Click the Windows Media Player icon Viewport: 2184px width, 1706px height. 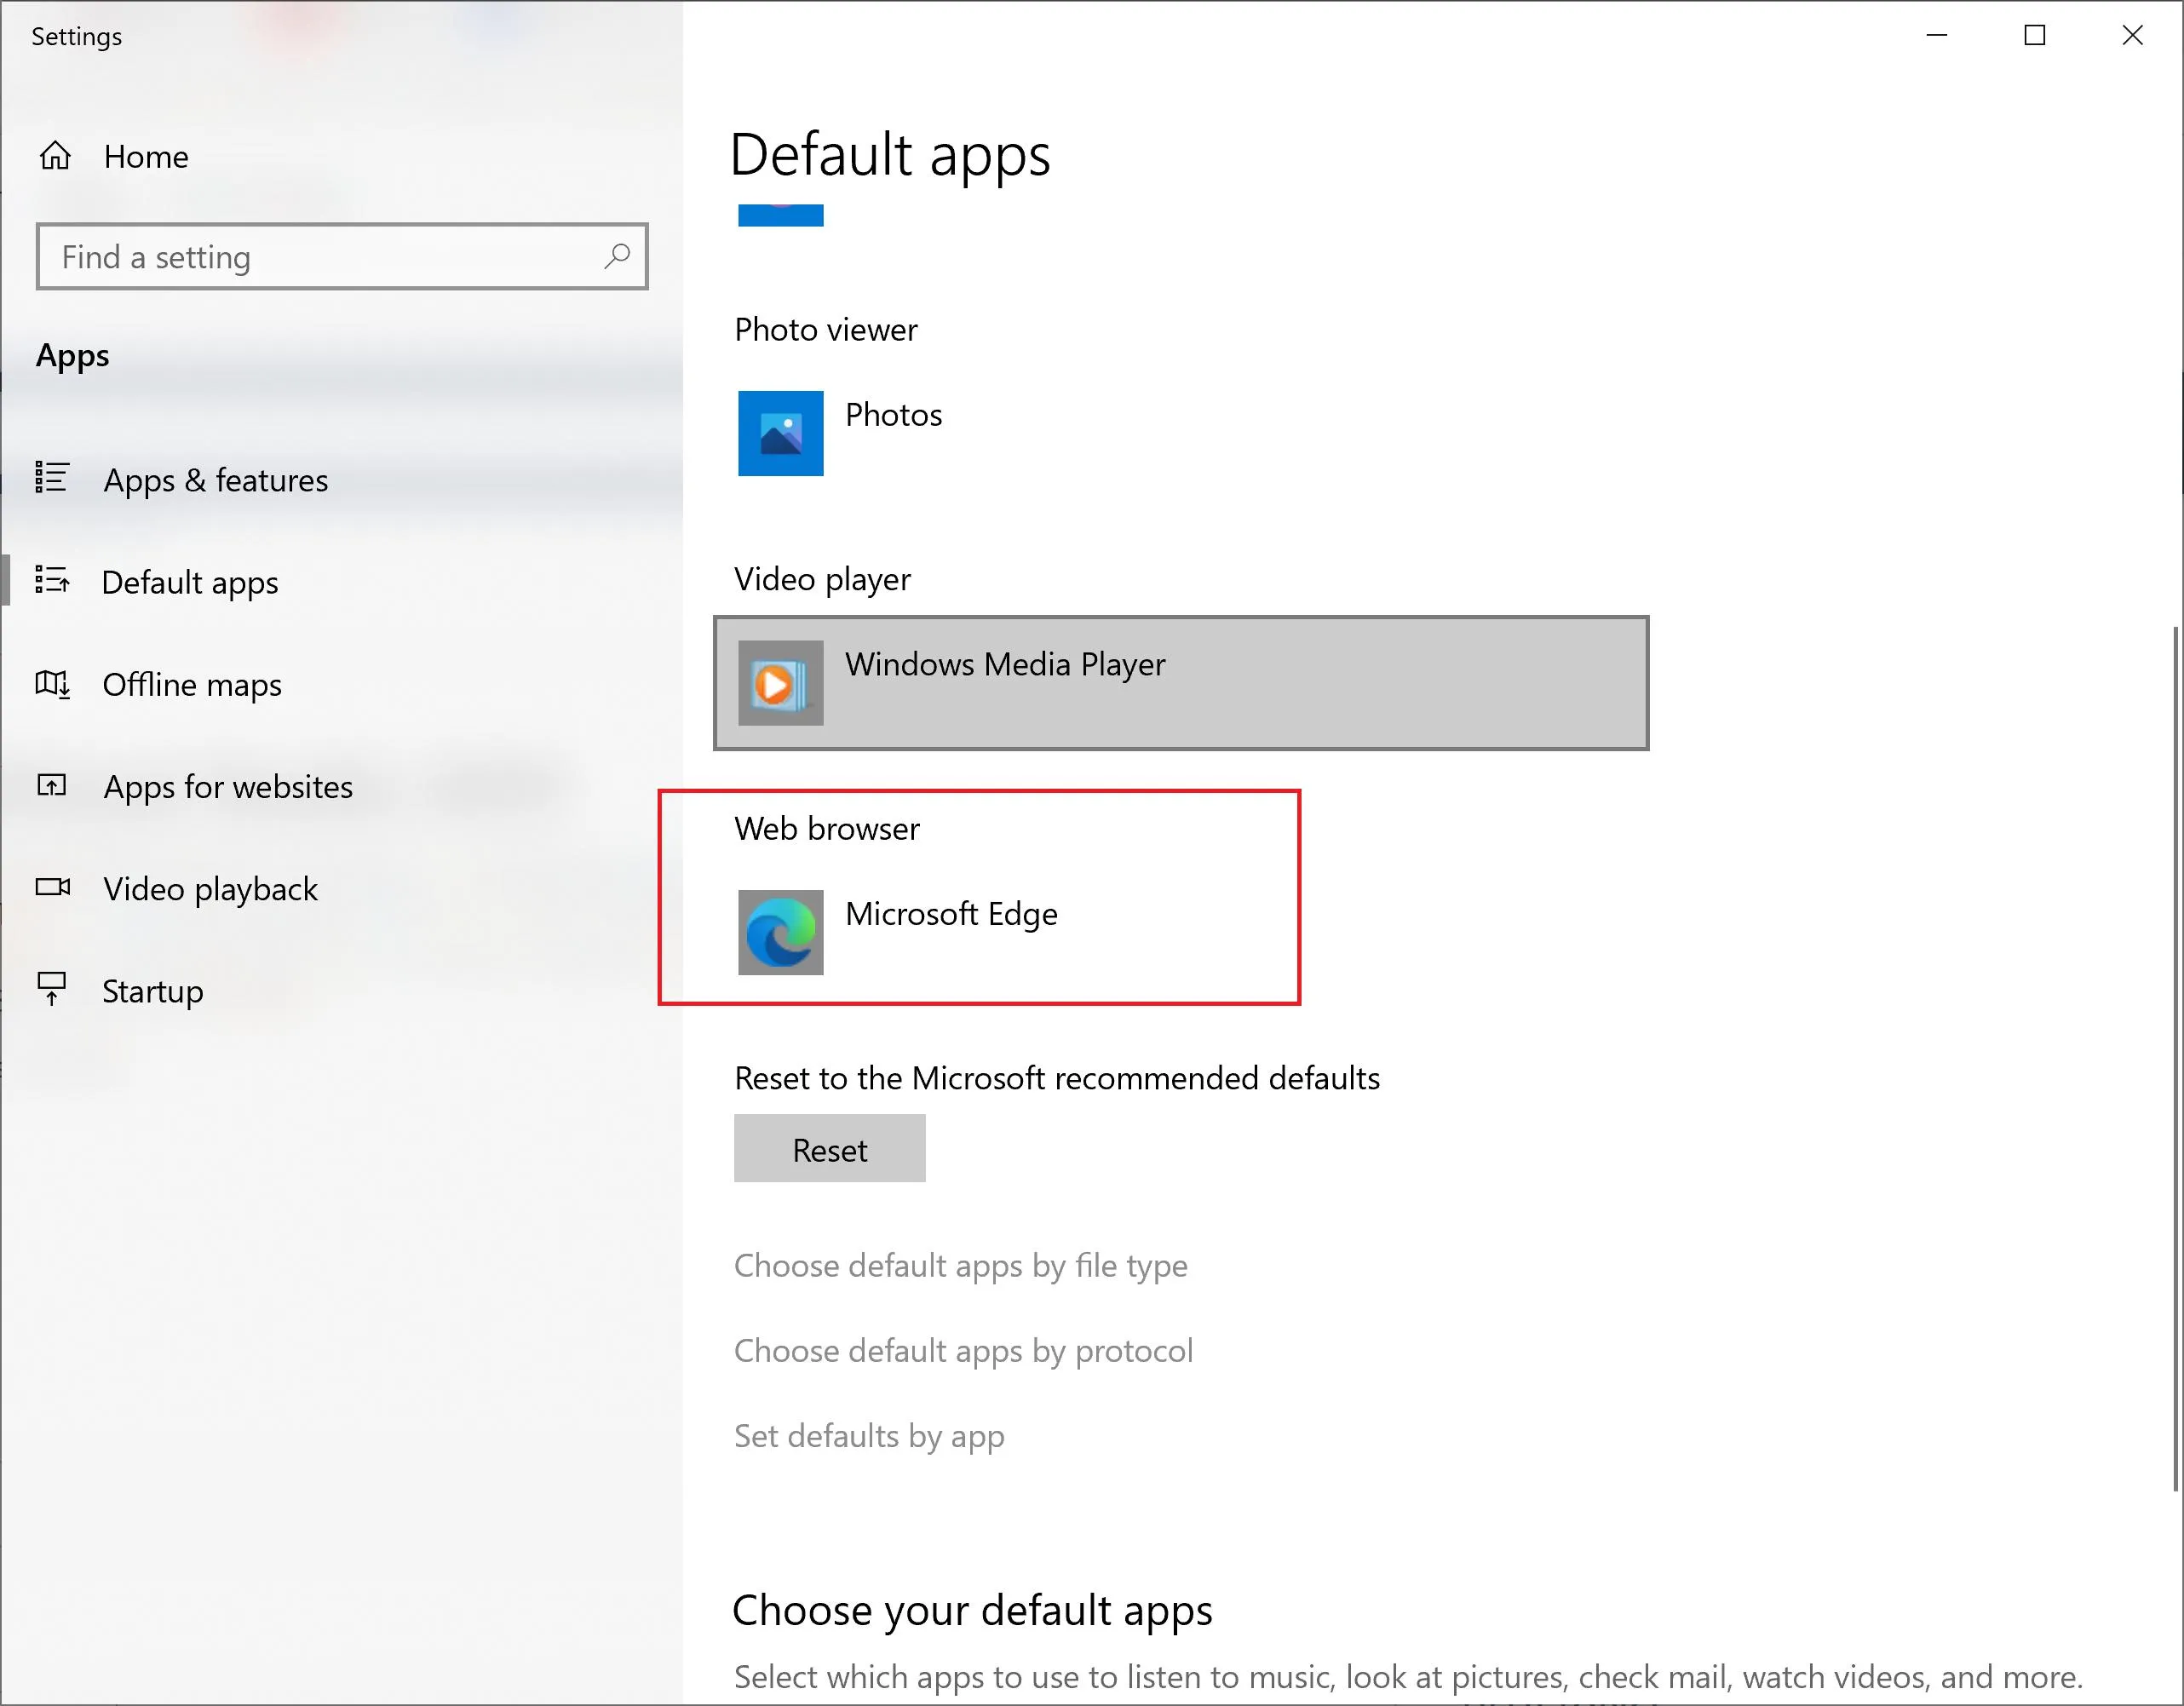coord(780,683)
